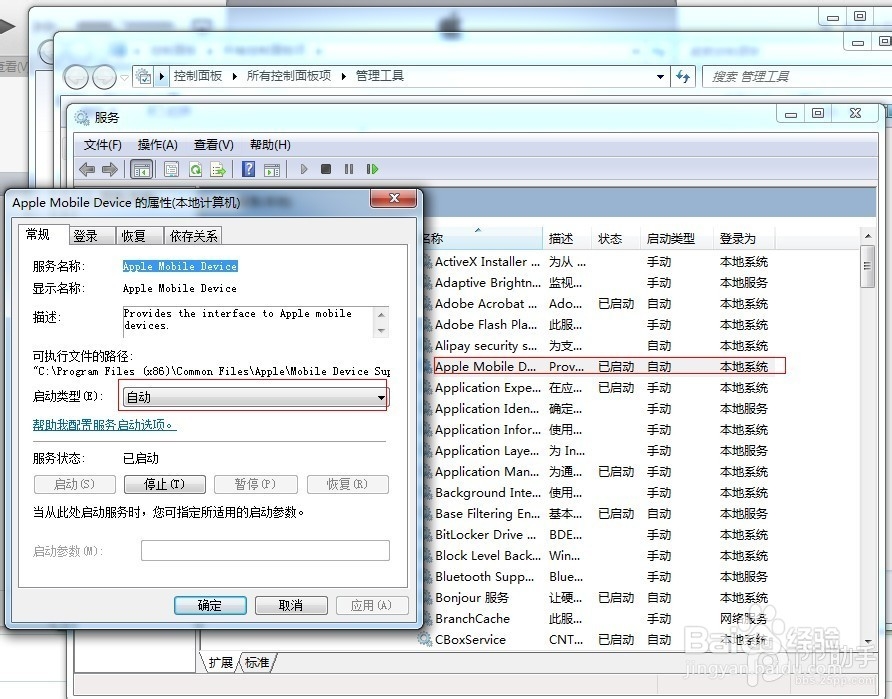Toggle the Show/Hide Console Tree icon

141,170
